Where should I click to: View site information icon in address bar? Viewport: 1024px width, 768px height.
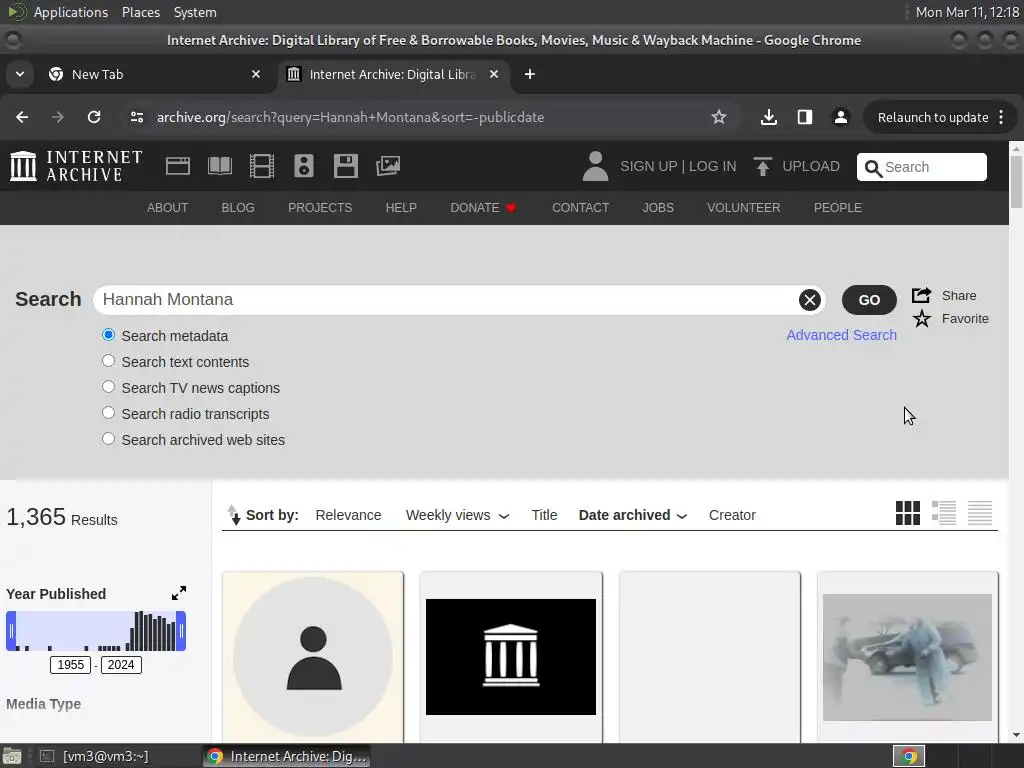pyautogui.click(x=136, y=117)
